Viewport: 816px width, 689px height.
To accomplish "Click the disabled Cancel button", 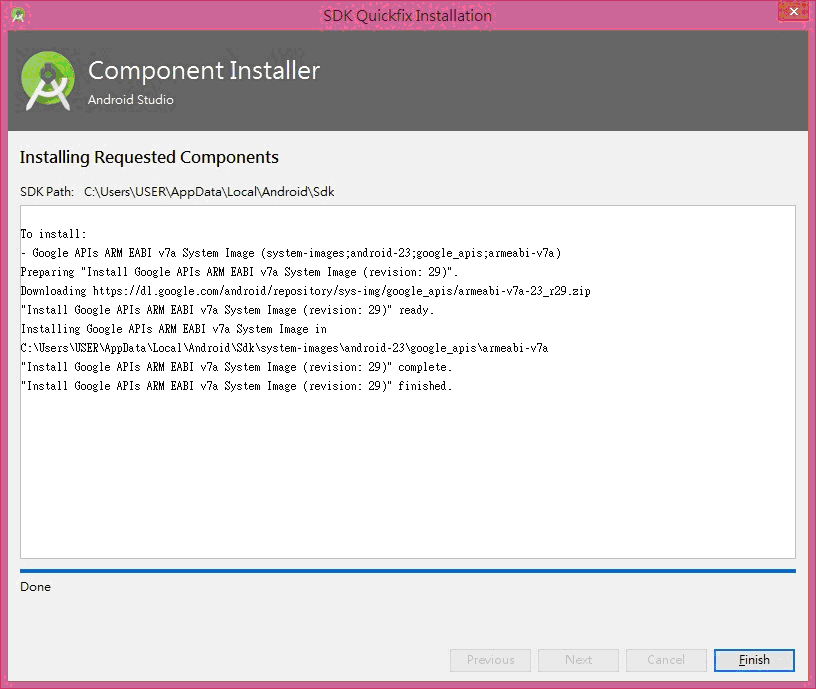I will pos(666,660).
